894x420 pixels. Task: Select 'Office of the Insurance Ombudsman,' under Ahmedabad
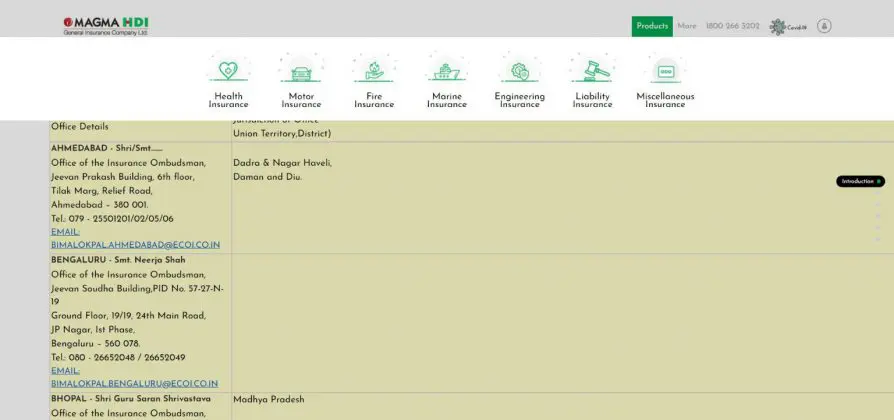[x=128, y=163]
